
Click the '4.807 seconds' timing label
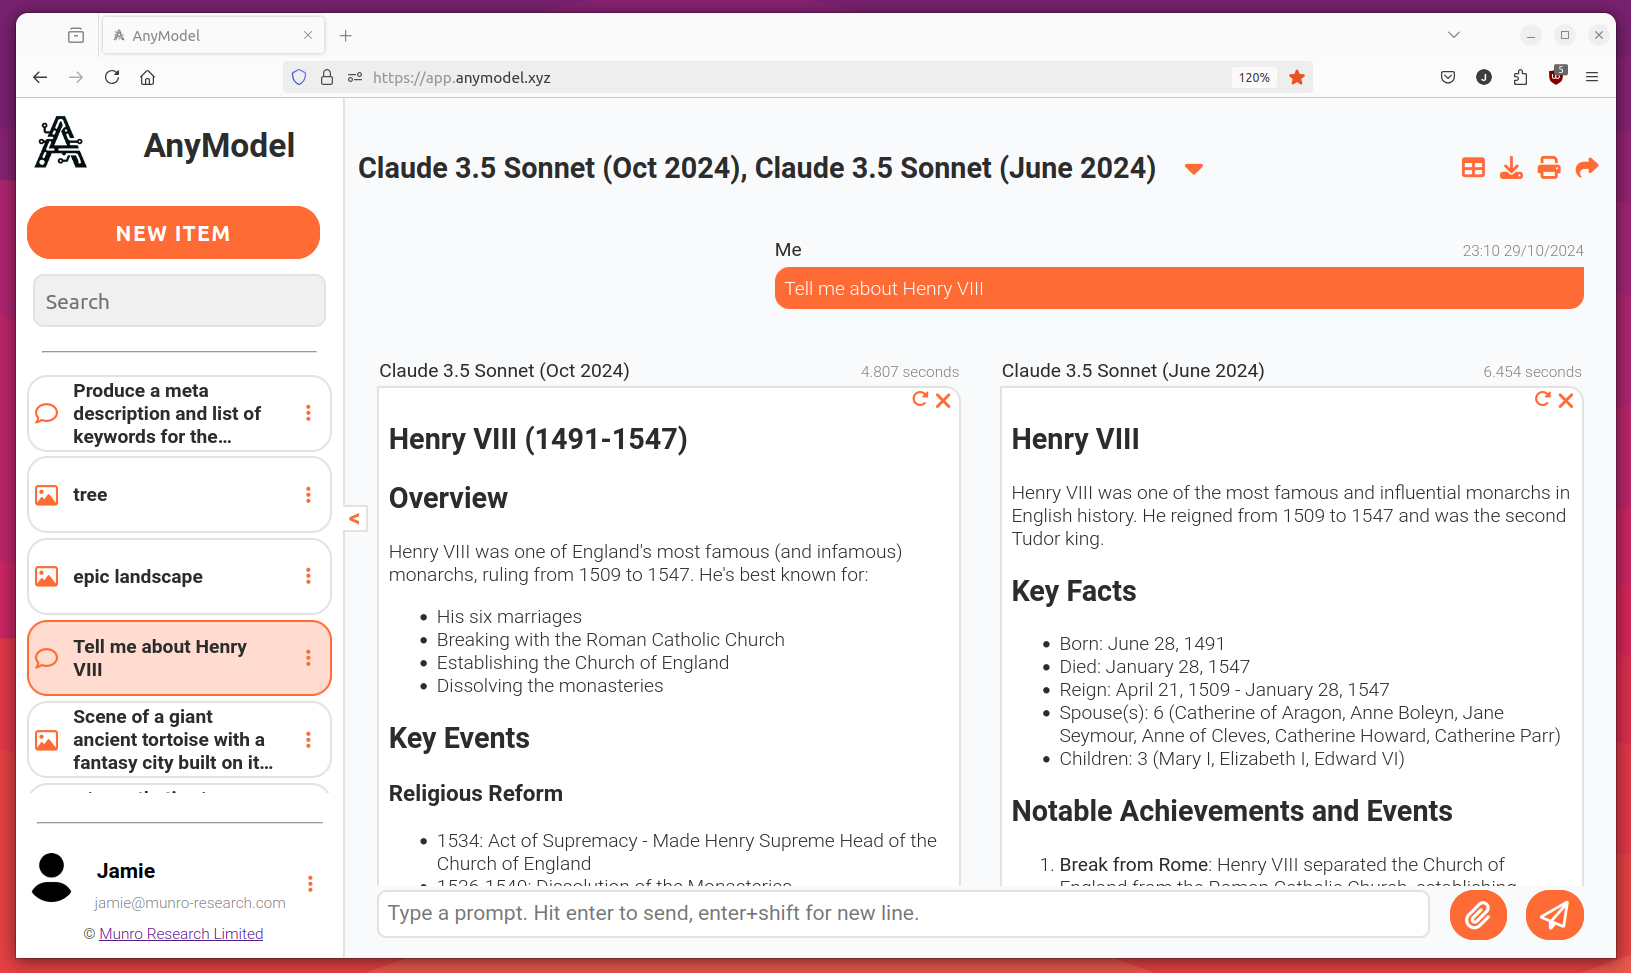point(910,372)
